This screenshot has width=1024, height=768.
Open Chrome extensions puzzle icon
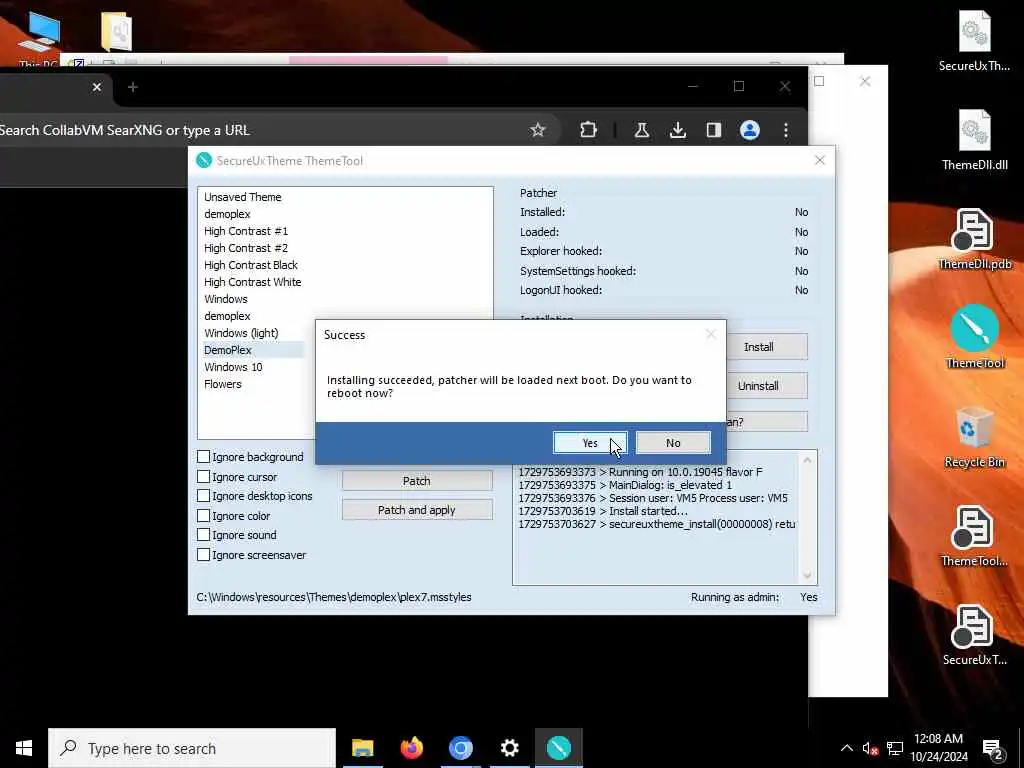click(588, 130)
